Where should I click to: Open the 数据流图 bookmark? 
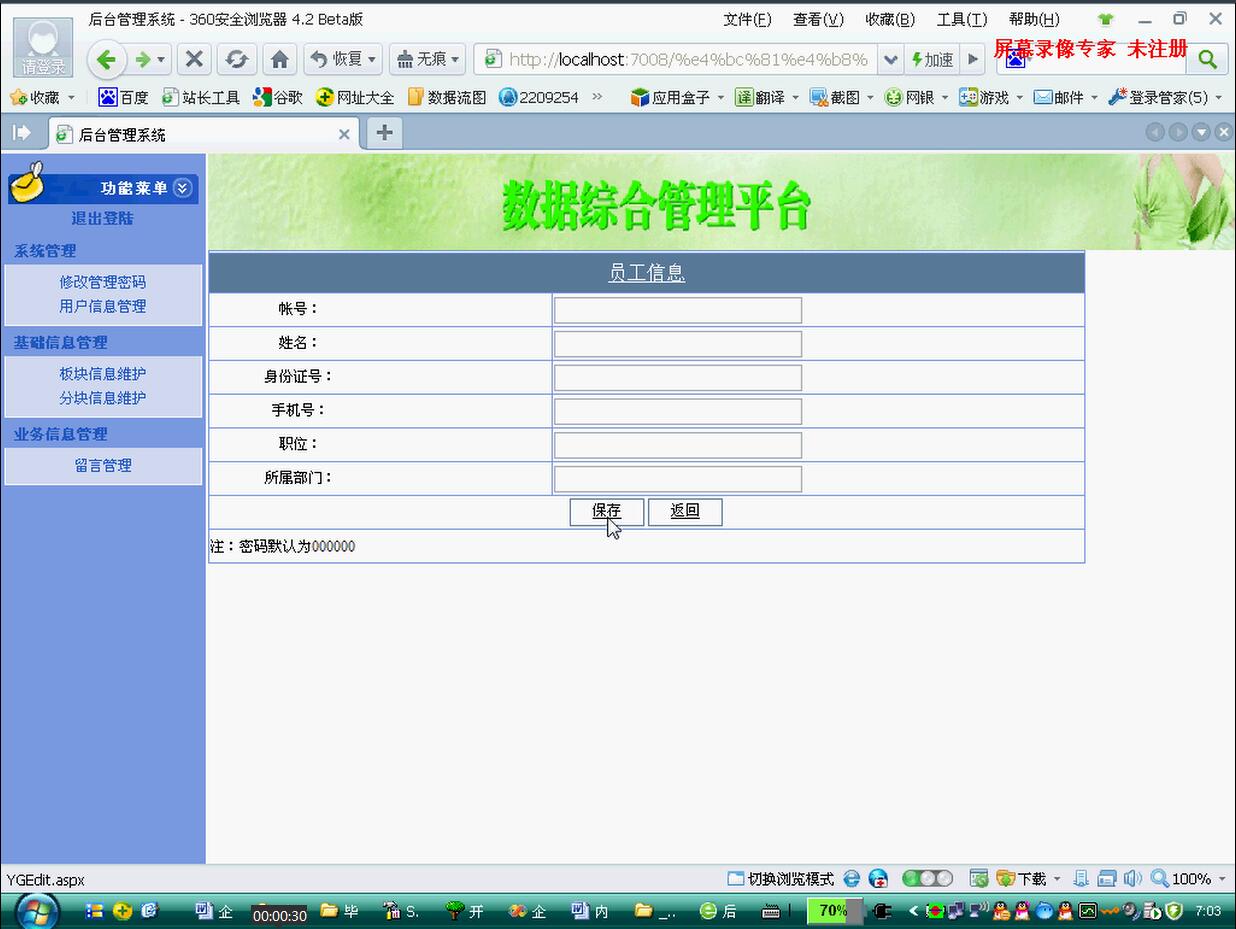pos(447,97)
